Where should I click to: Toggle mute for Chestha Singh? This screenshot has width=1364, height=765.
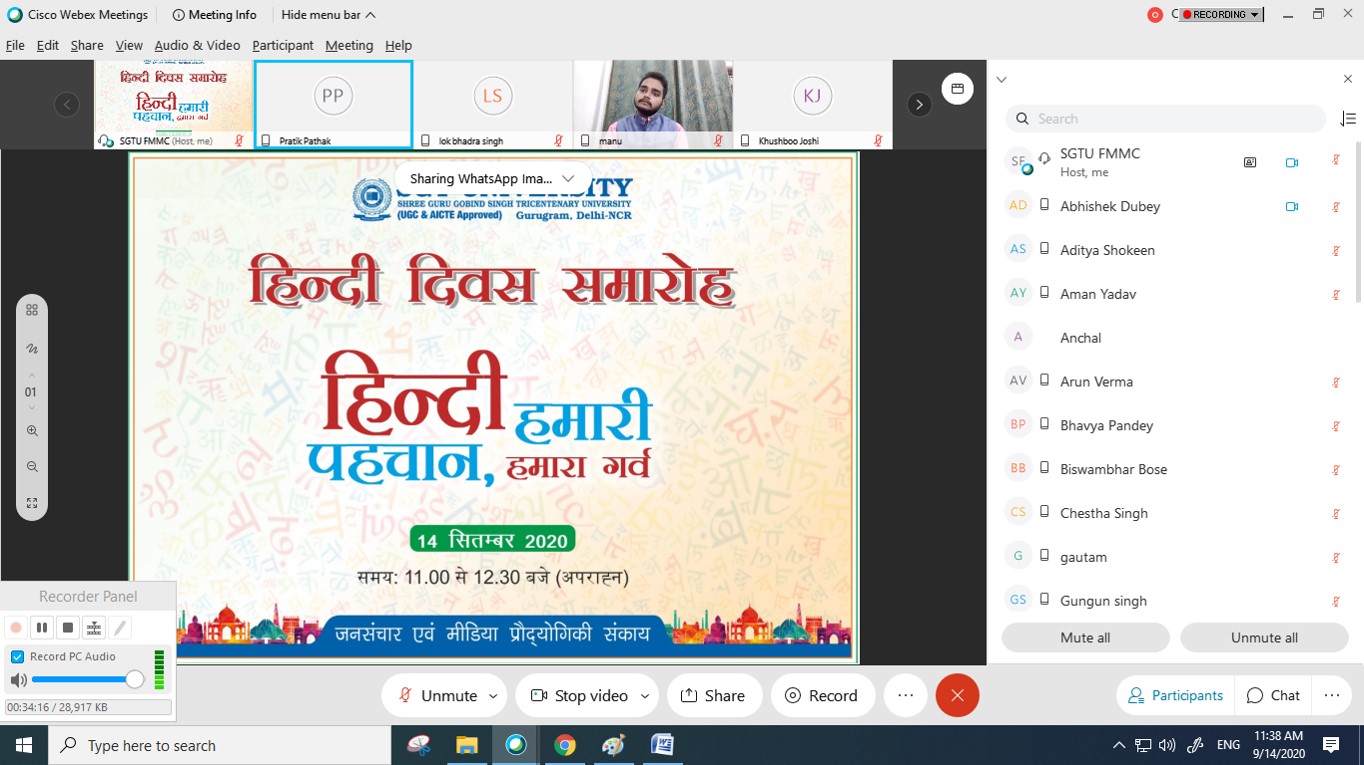(x=1336, y=514)
